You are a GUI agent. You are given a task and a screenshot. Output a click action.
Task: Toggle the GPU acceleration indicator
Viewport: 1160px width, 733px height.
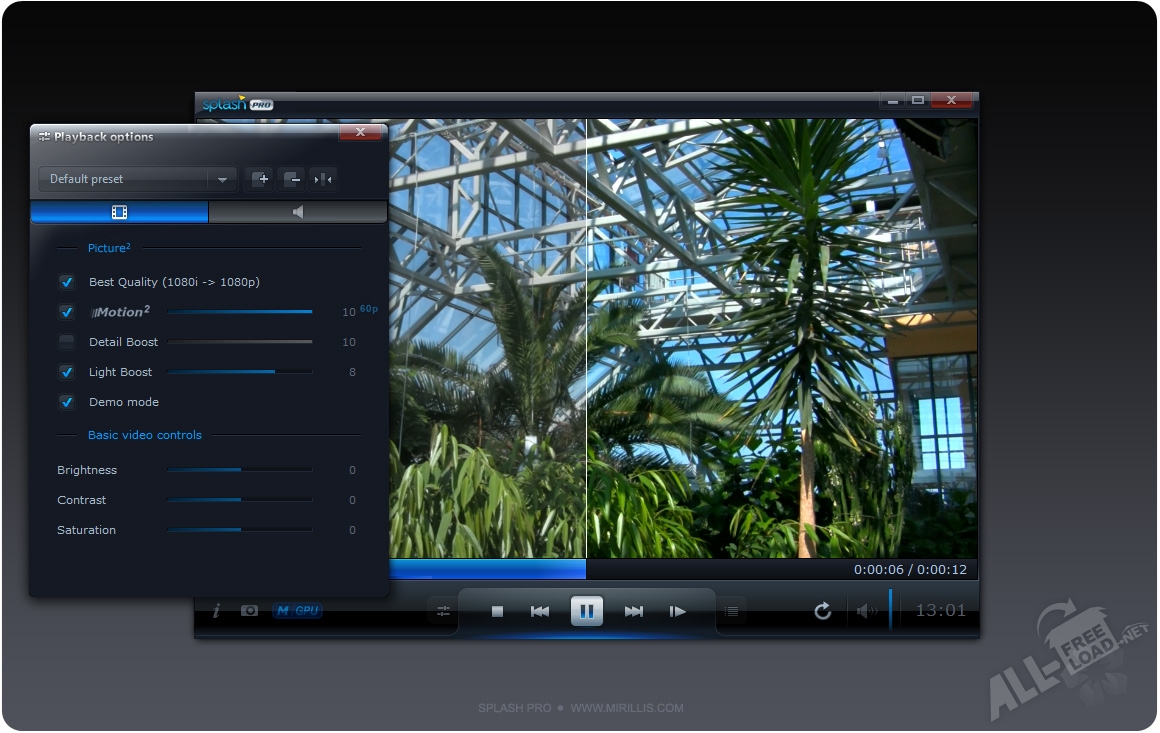pyautogui.click(x=297, y=611)
